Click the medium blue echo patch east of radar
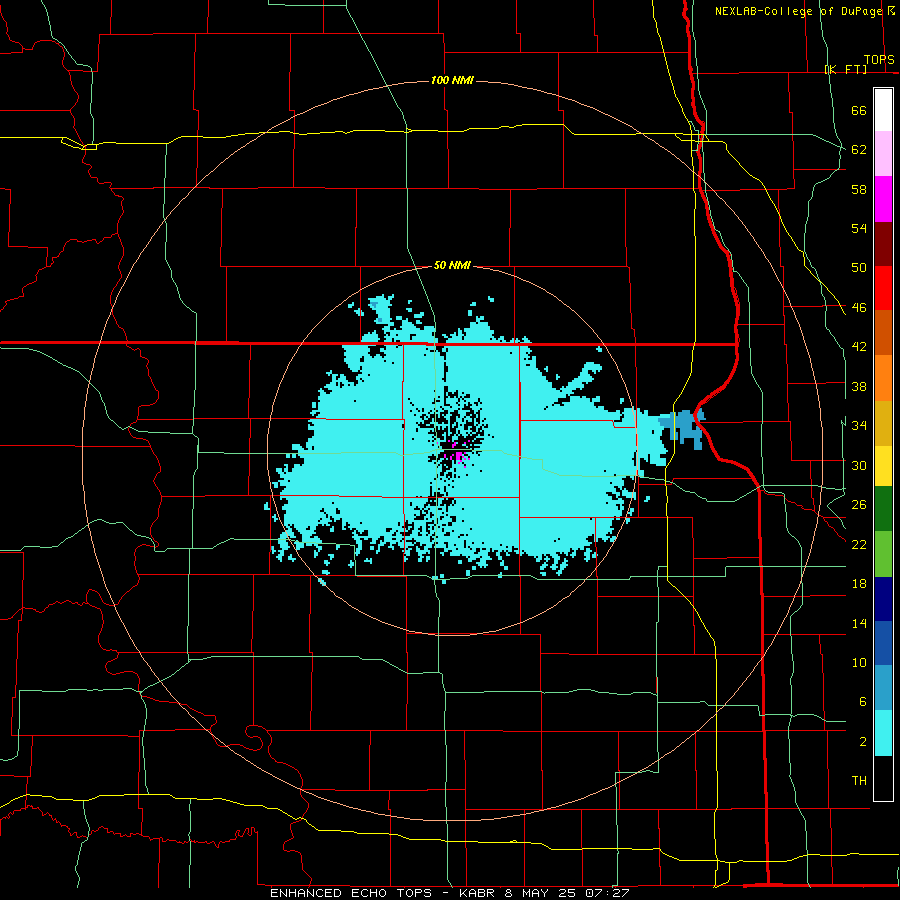Screen dimensions: 900x900 pyautogui.click(x=683, y=428)
